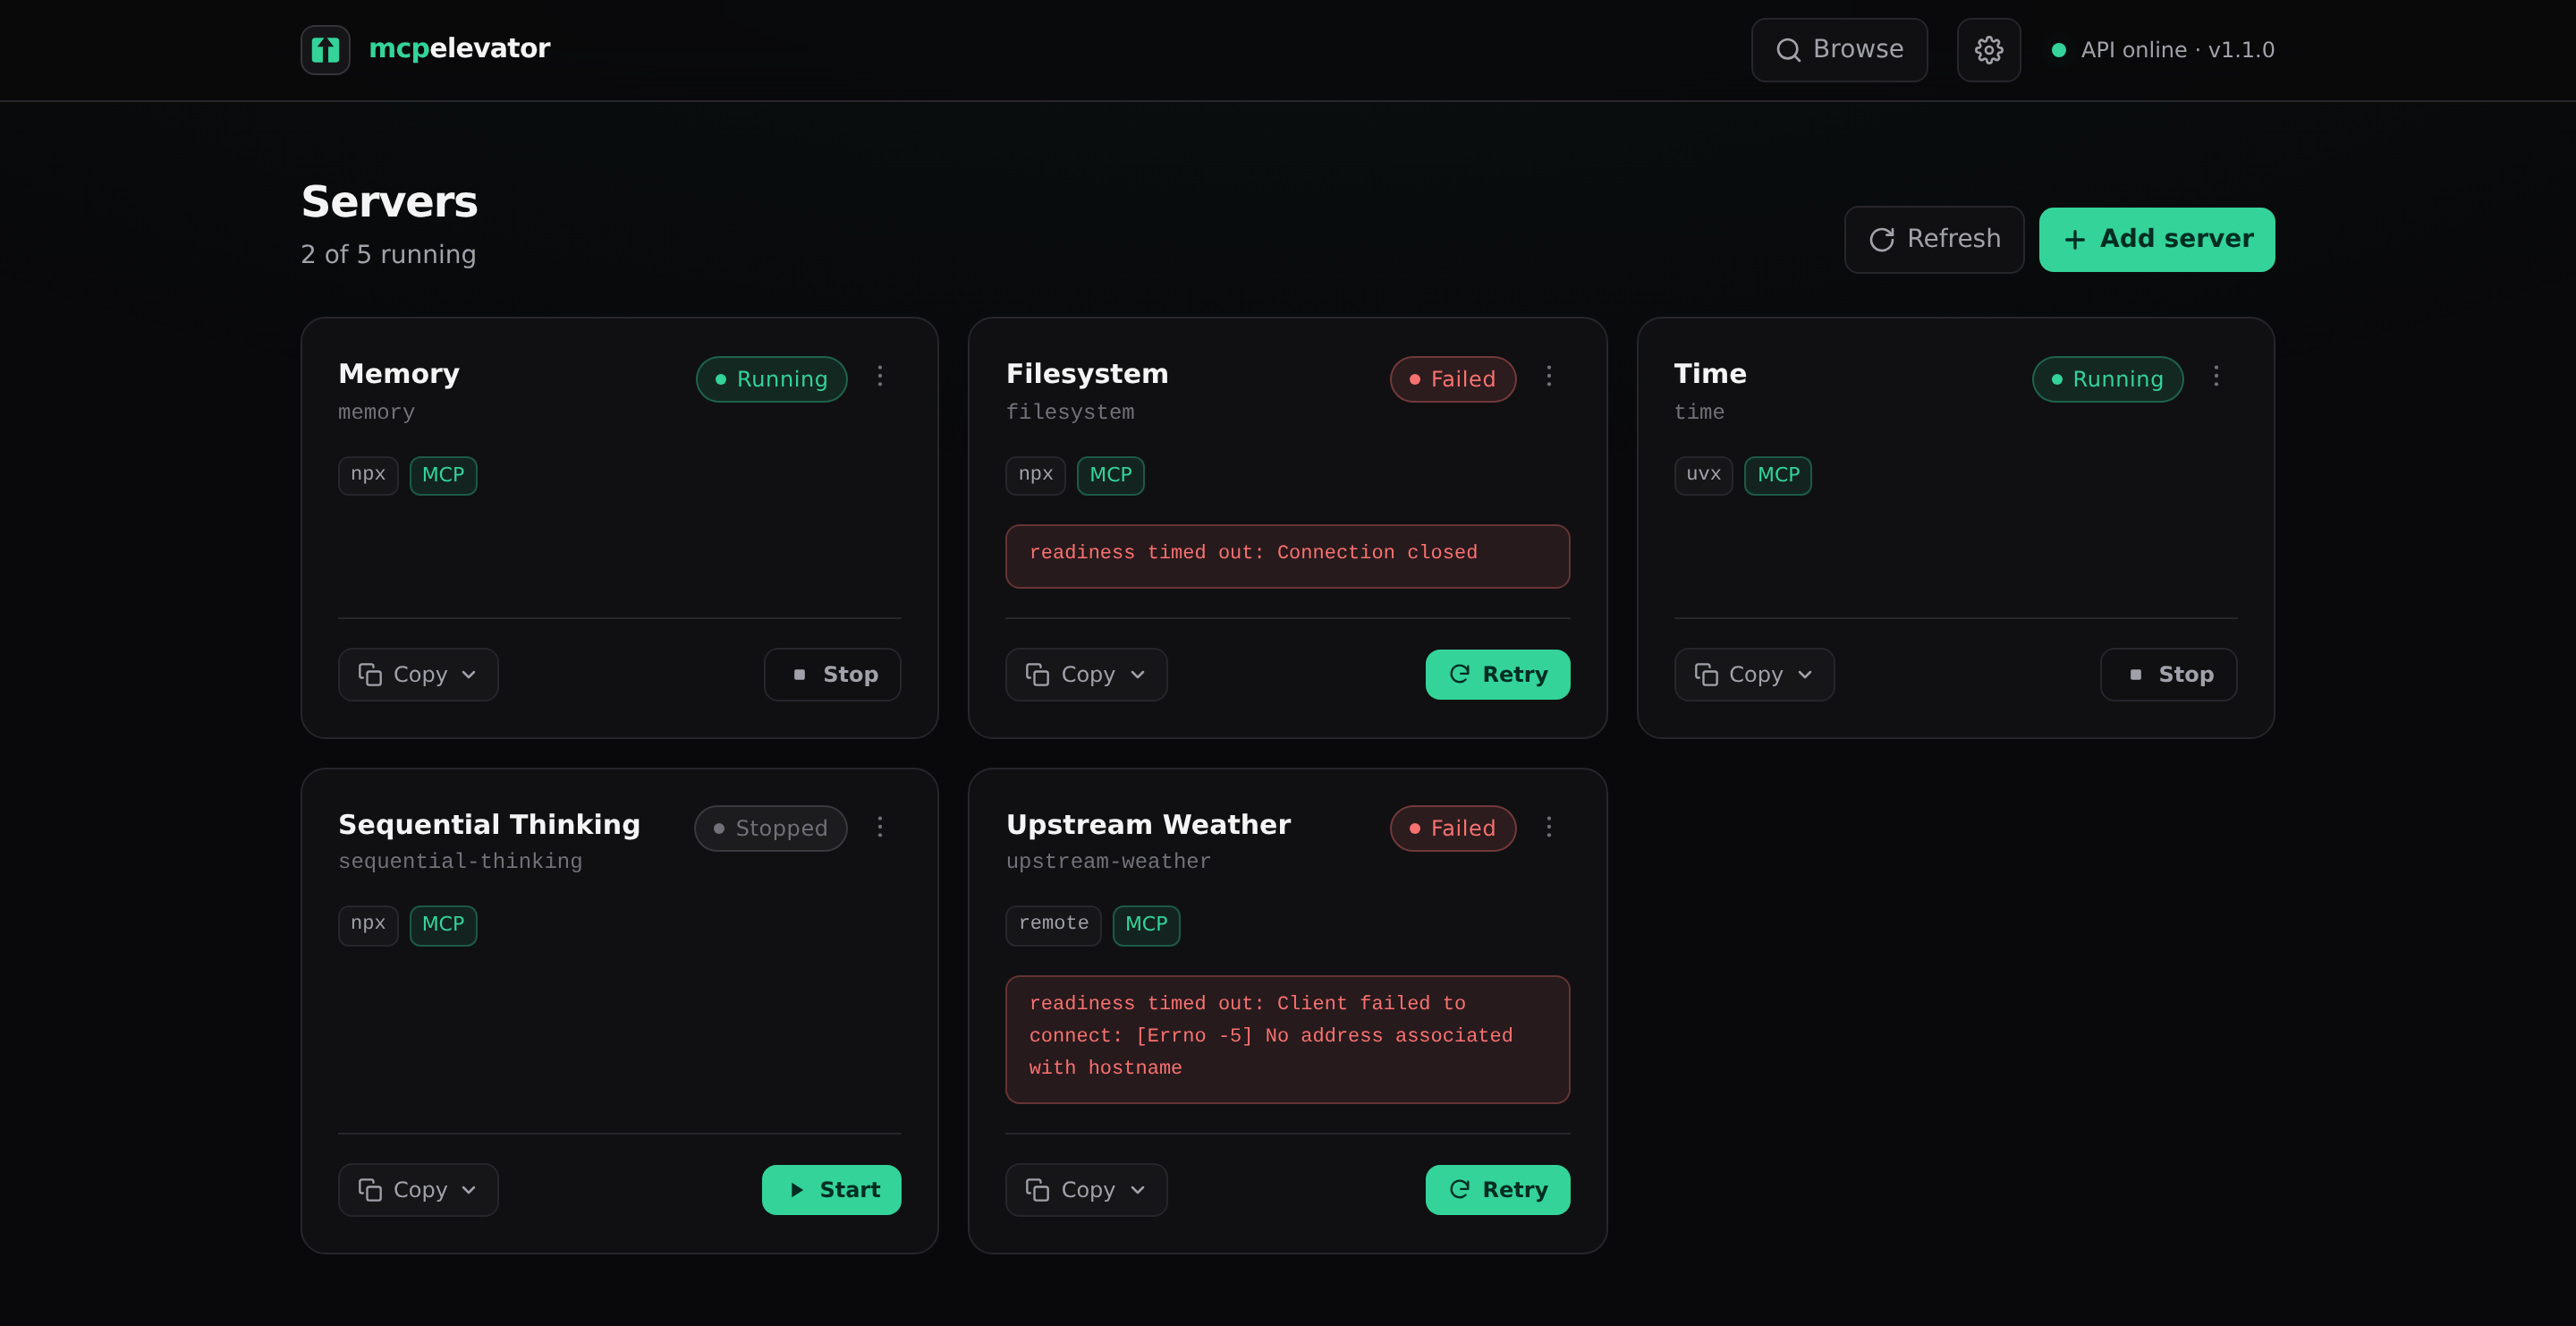
Task: Click the Running status badge on Time
Action: tap(2107, 379)
